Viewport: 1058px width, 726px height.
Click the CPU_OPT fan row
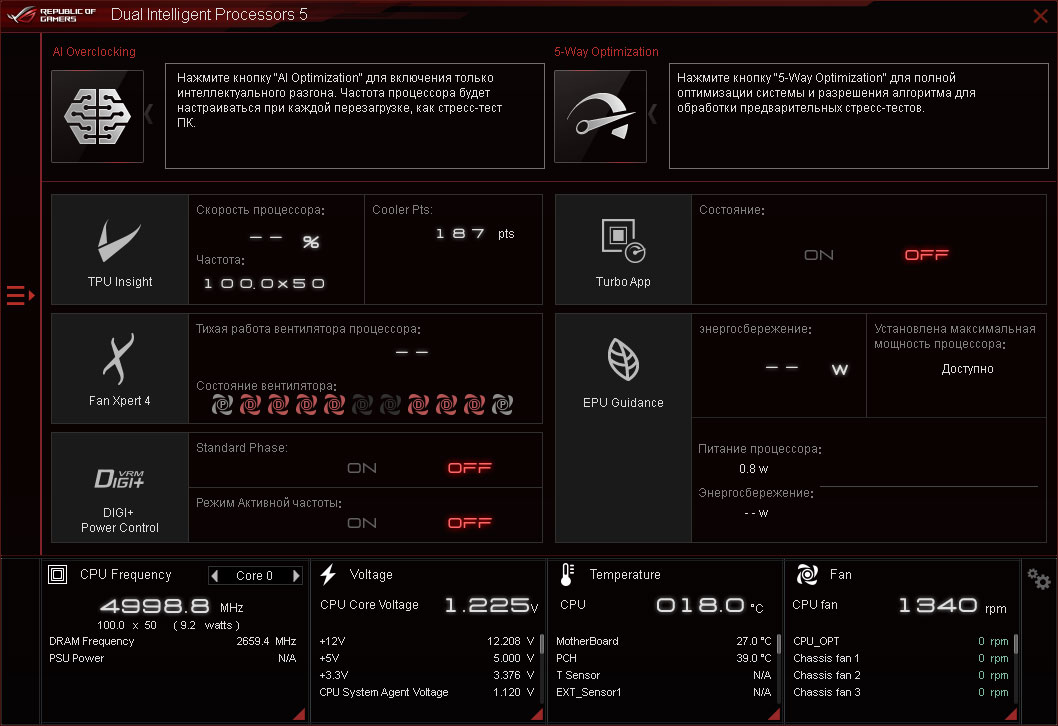pos(900,641)
